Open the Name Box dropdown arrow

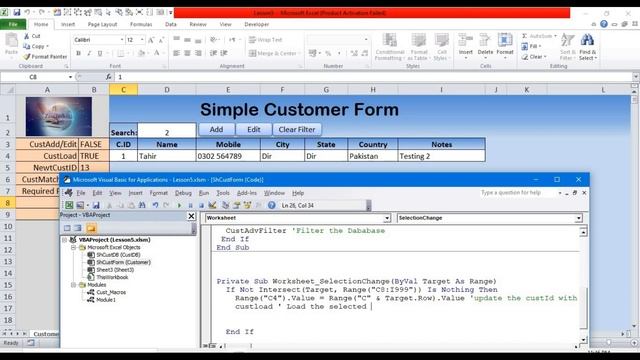pyautogui.click(x=70, y=77)
